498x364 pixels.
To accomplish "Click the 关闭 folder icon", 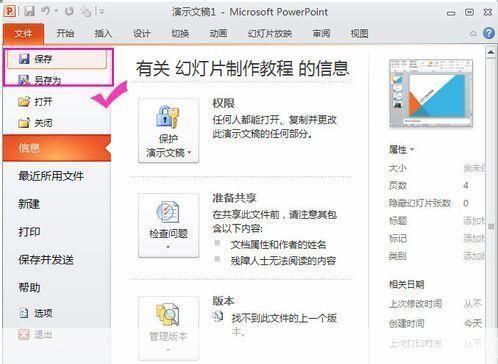I will pos(24,123).
